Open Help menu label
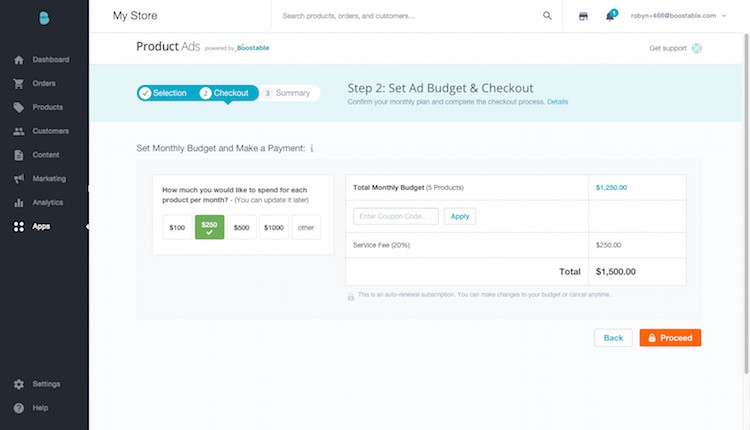Screen dimensions: 750x430 point(40,408)
